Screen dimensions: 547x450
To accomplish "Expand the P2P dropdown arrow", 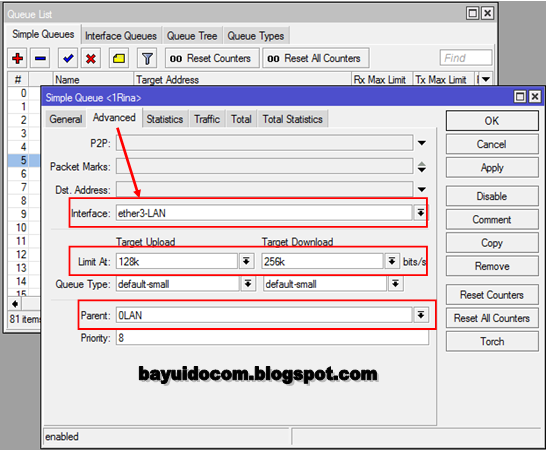I will pyautogui.click(x=422, y=143).
